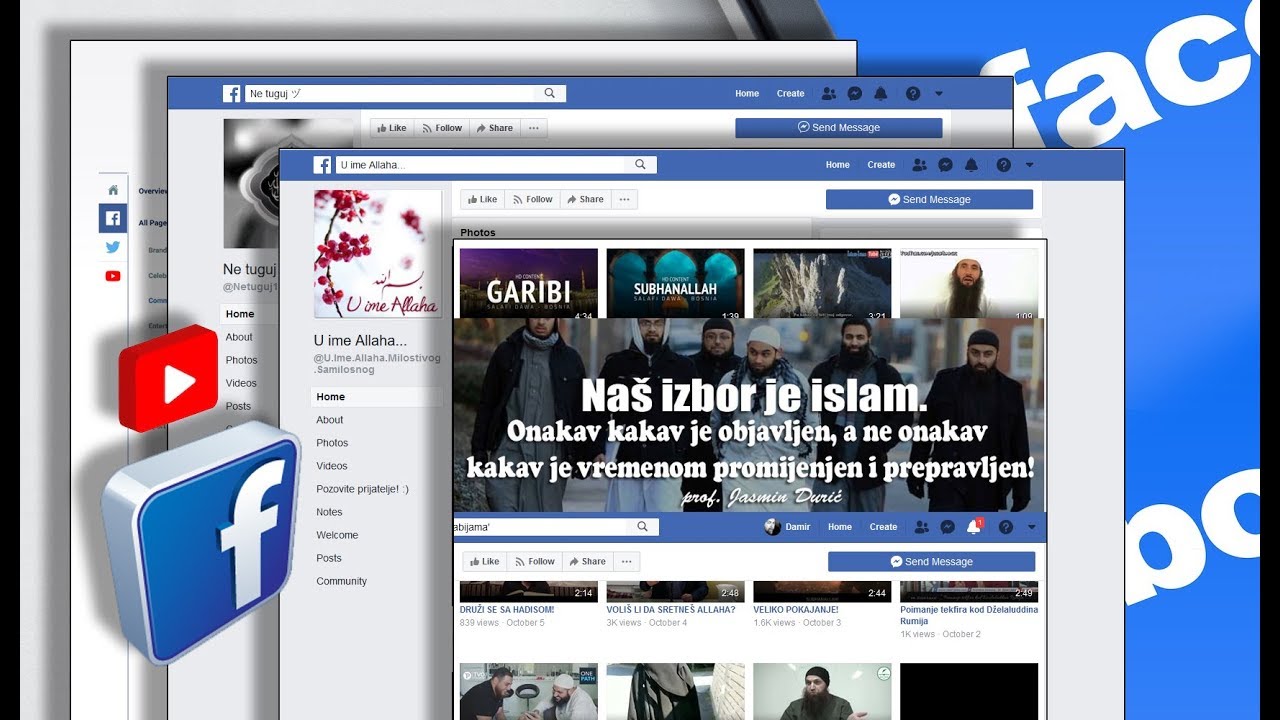Click Facebook logo in Ne tuguj window

click(231, 94)
